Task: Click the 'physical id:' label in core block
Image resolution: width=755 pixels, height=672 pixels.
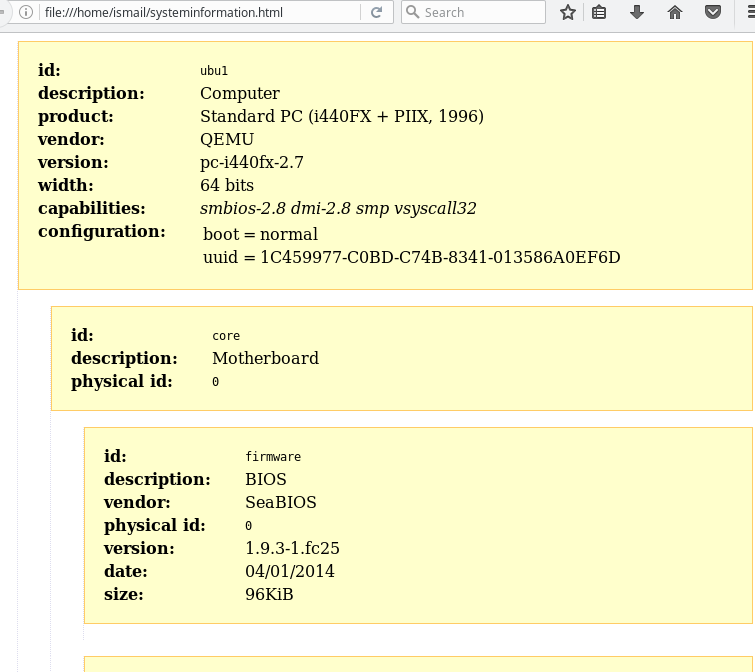Action: [x=122, y=381]
